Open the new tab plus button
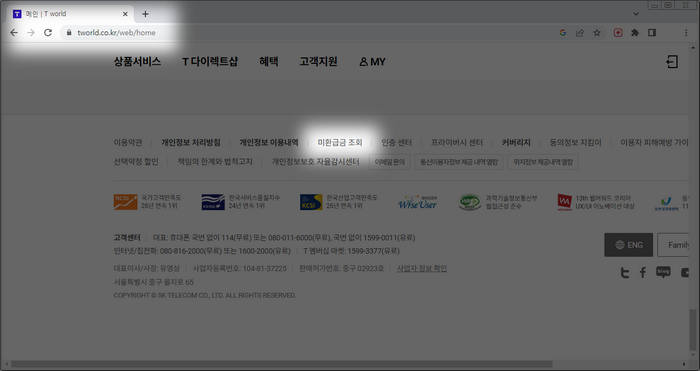The width and height of the screenshot is (700, 371). pyautogui.click(x=145, y=14)
